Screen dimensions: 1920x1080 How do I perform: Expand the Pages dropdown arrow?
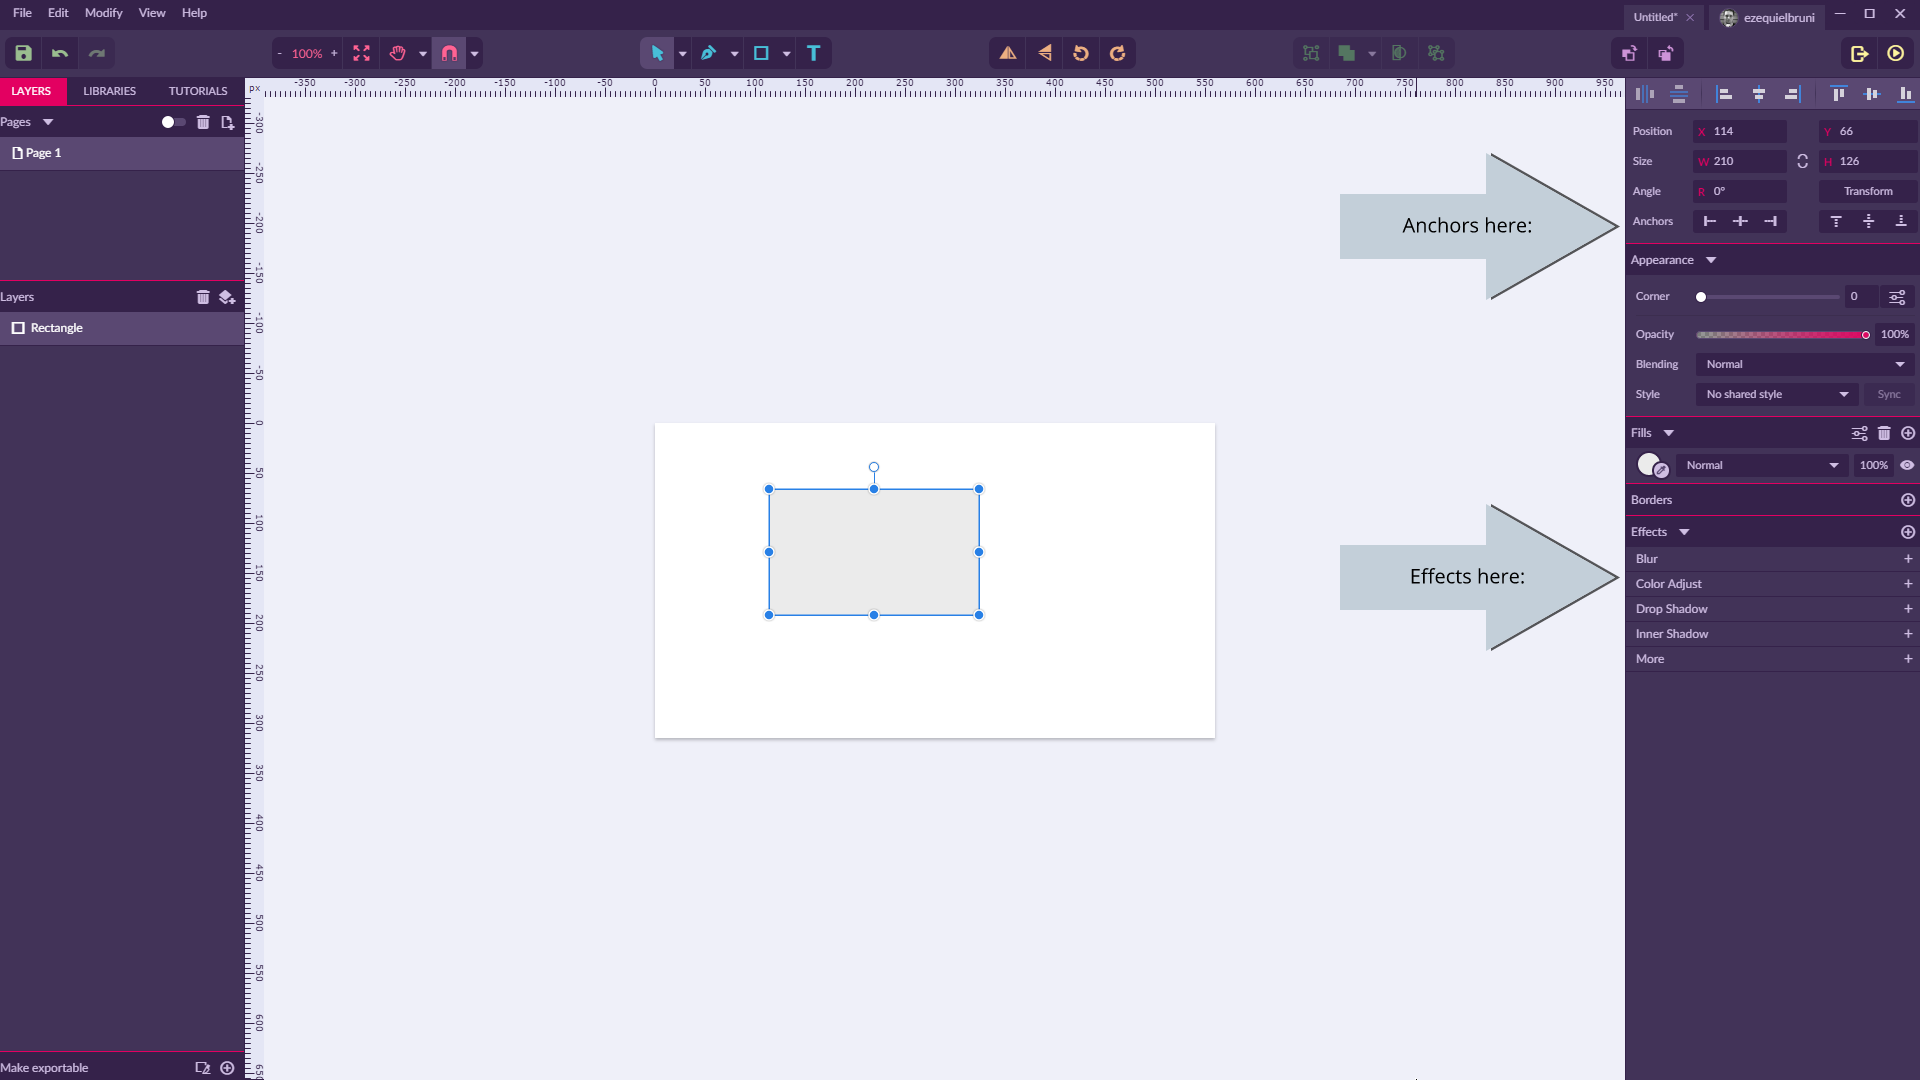tap(48, 123)
